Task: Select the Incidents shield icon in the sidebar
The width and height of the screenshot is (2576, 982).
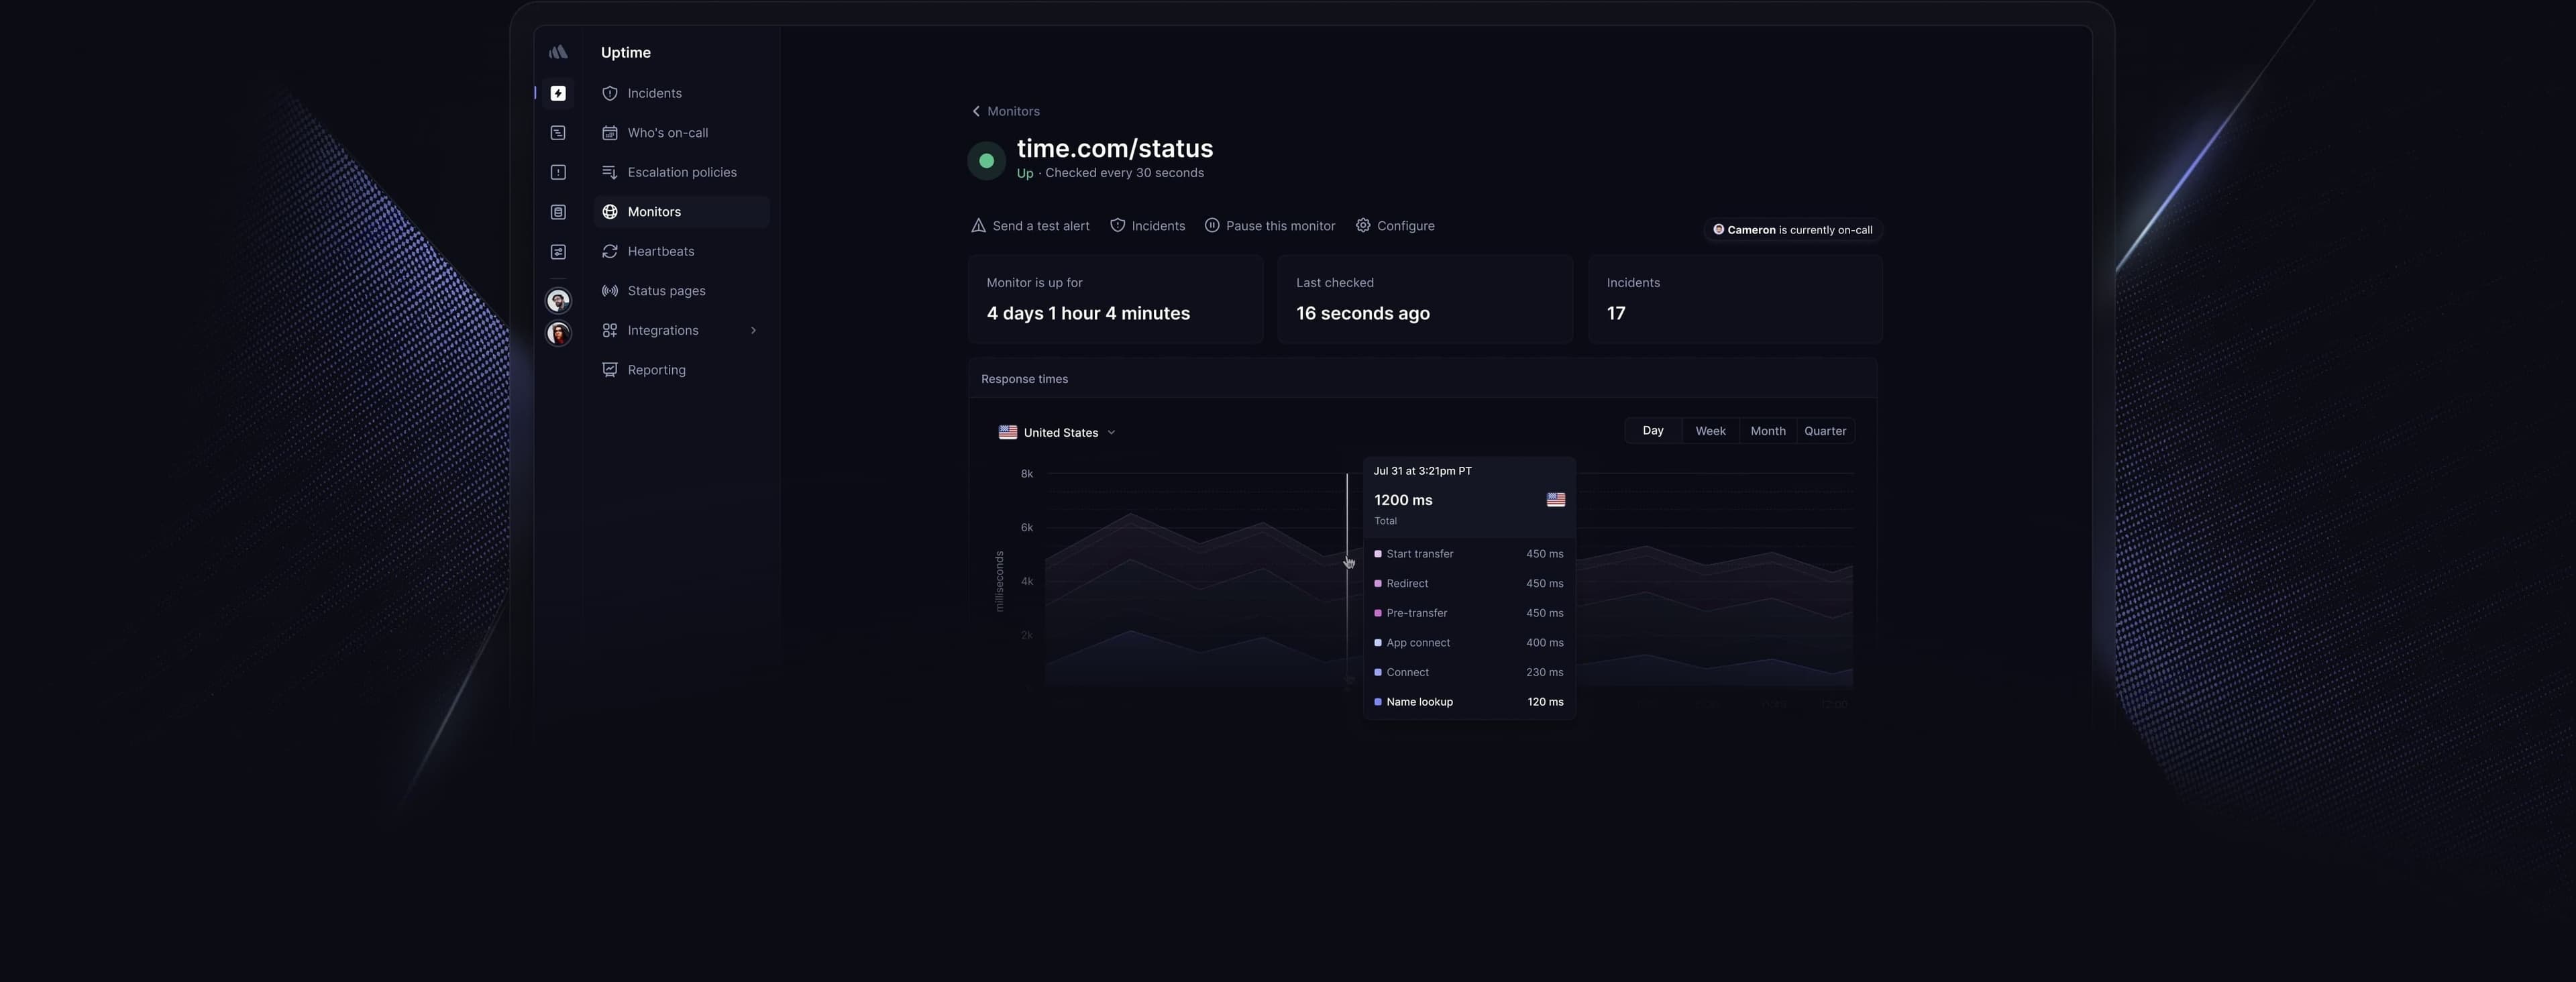Action: click(610, 93)
